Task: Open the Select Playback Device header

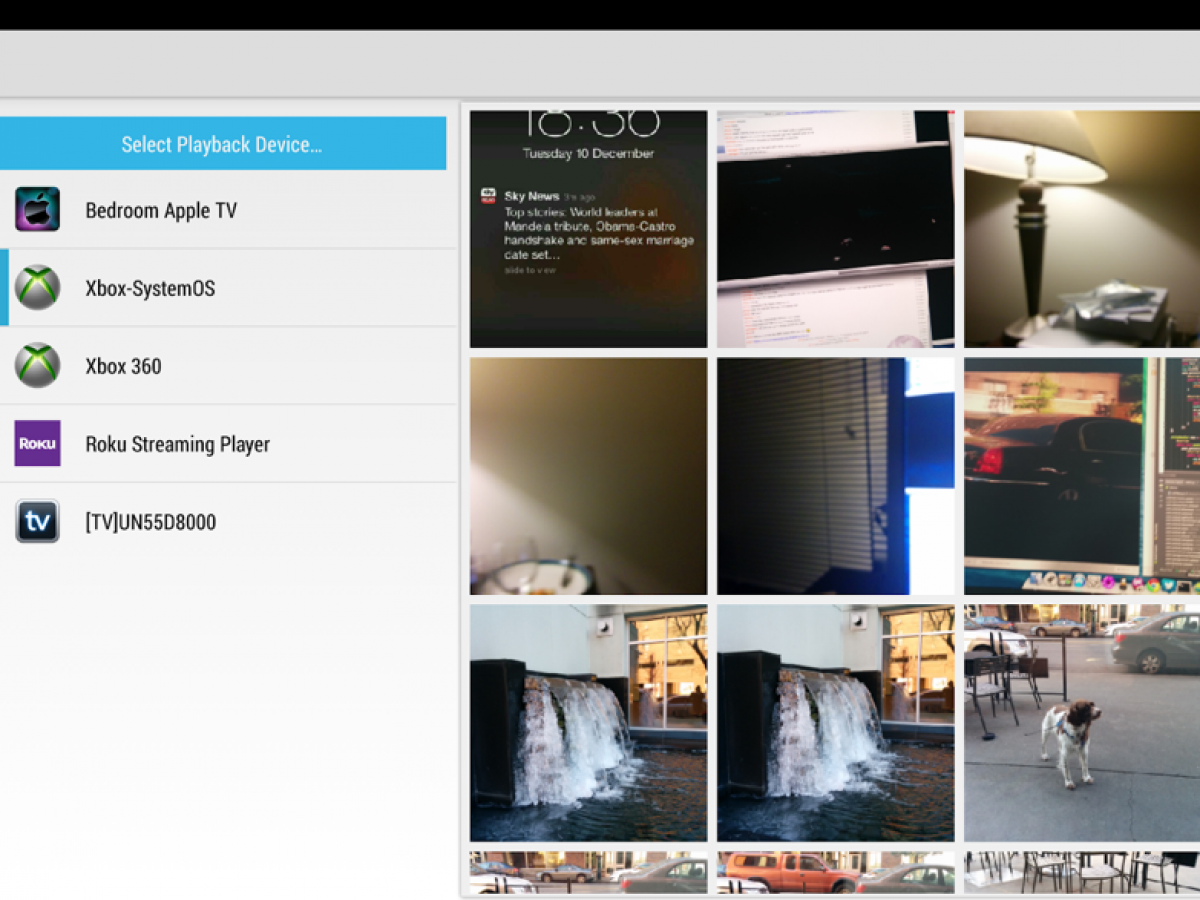Action: [222, 144]
